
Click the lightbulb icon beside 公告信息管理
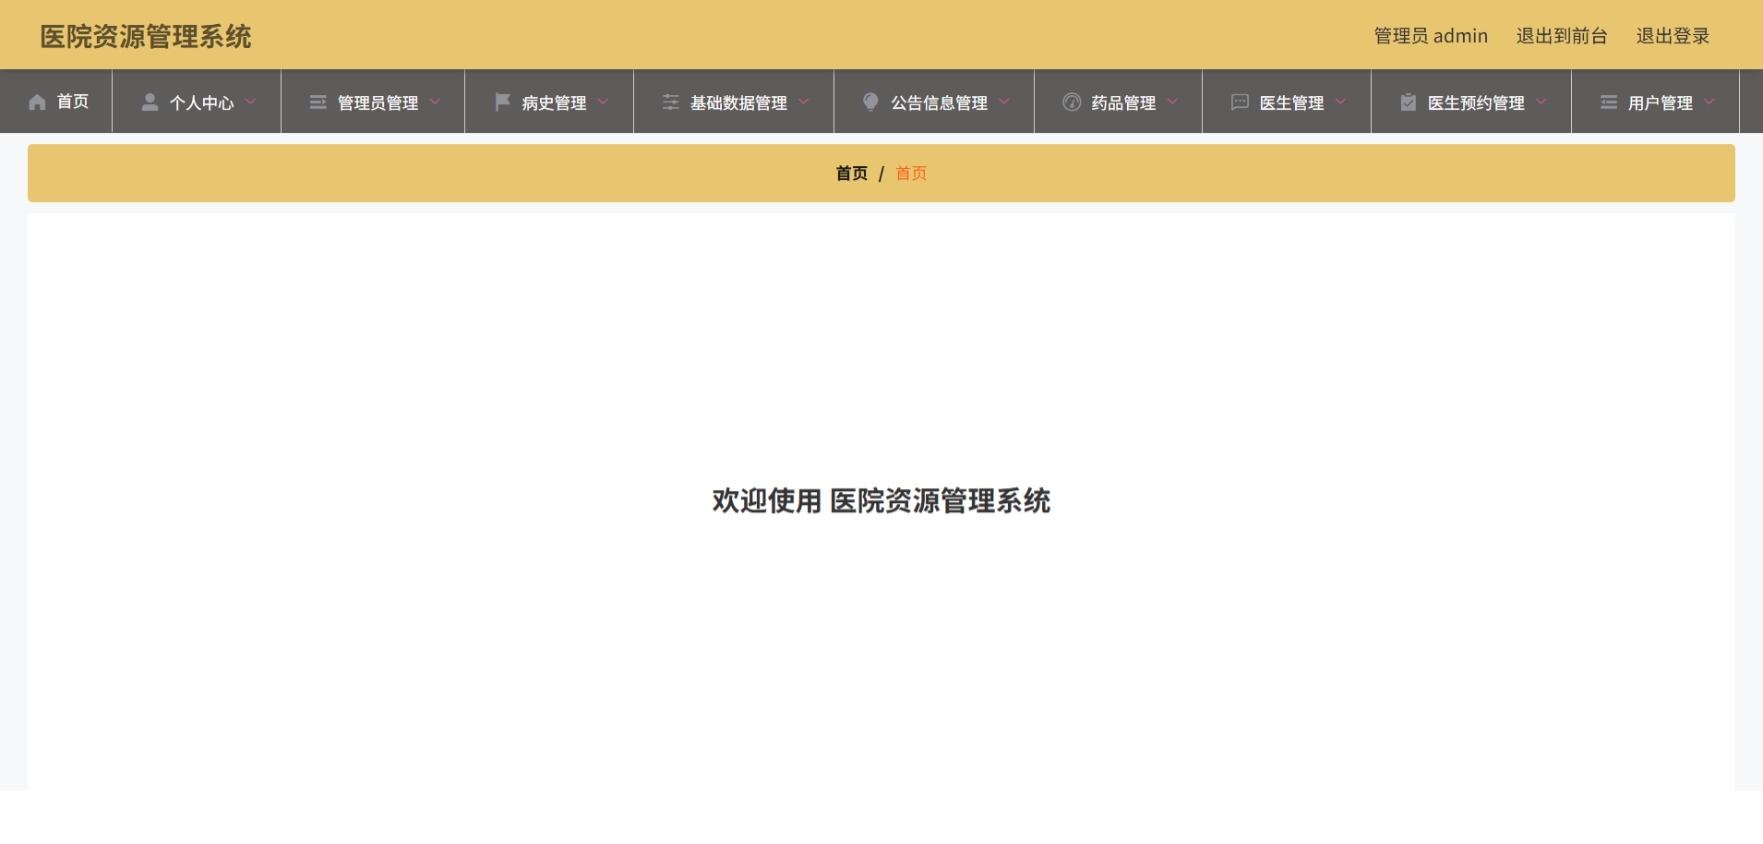tap(871, 102)
